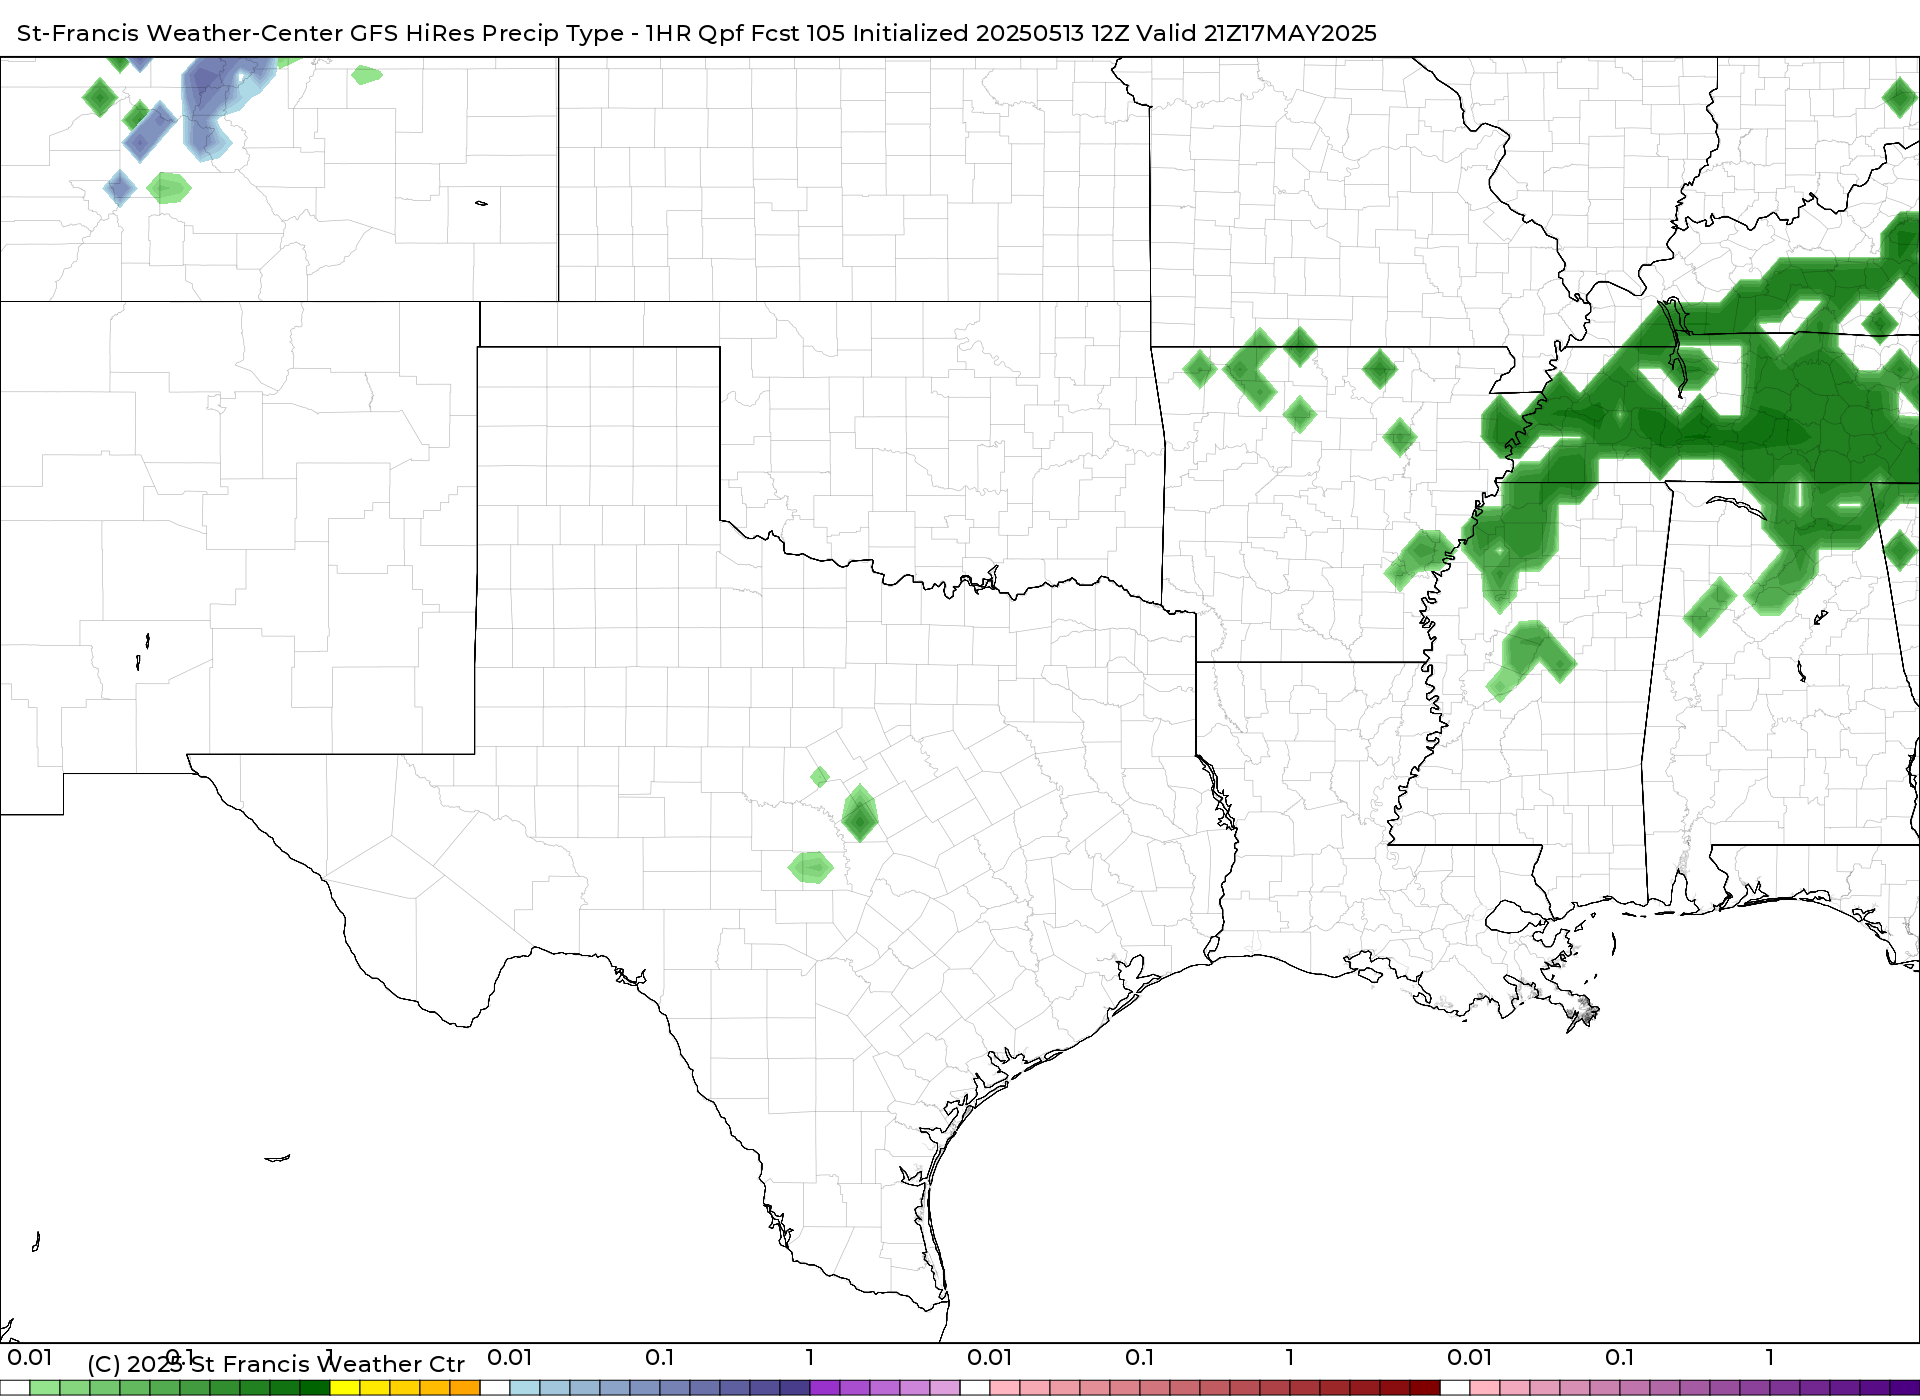Click the 0.1 label above the red scale
The height and width of the screenshot is (1400, 1920).
click(x=1140, y=1357)
